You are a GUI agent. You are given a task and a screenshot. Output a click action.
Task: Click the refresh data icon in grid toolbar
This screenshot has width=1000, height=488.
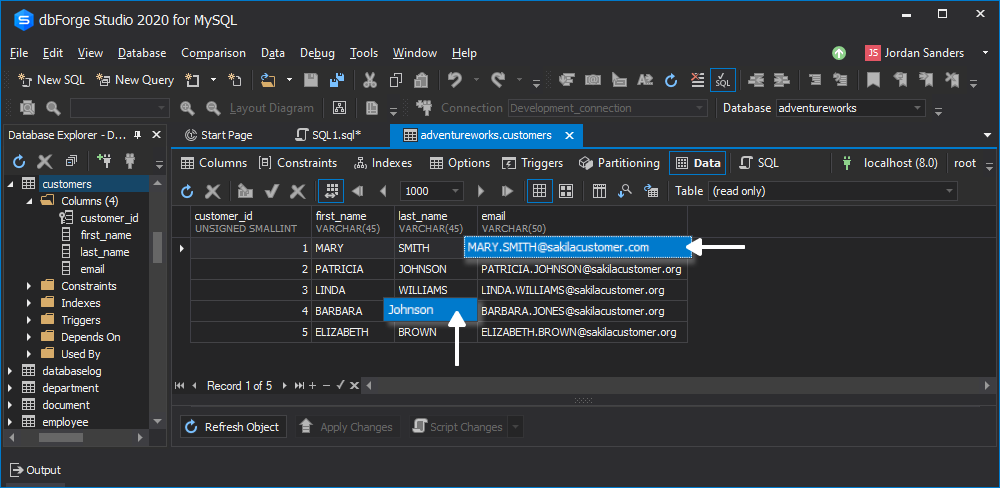tap(187, 191)
